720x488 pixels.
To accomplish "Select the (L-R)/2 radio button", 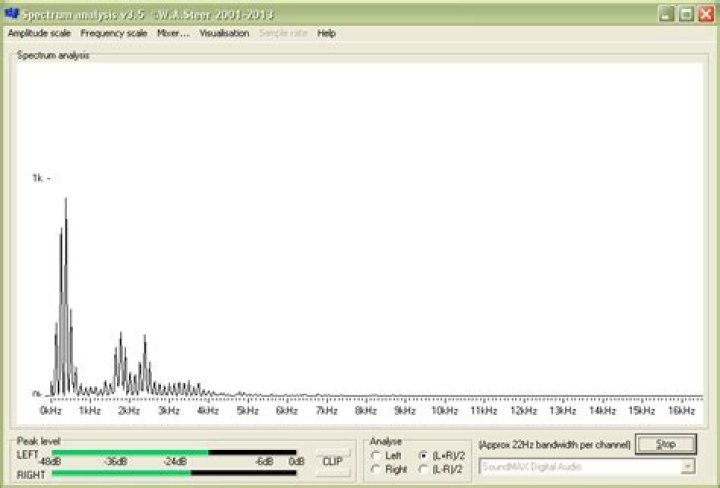I will pos(423,469).
